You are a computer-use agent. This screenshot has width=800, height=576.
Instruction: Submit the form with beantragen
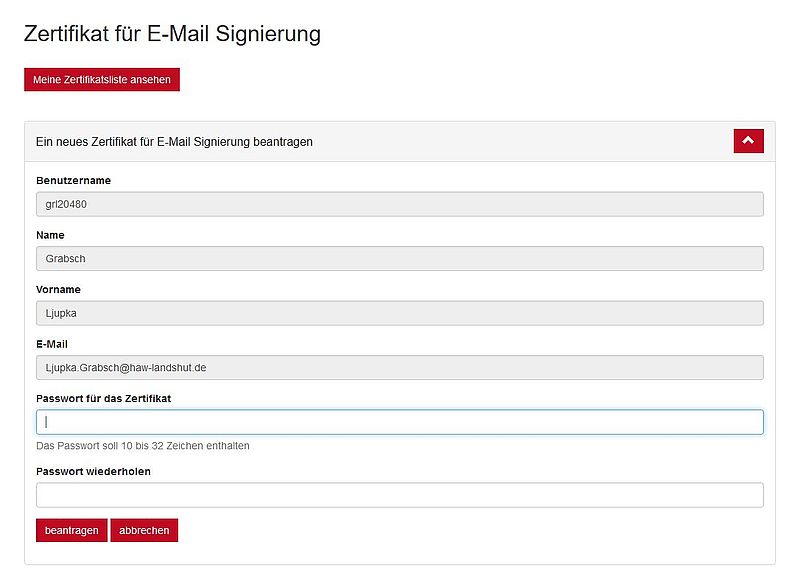(71, 530)
